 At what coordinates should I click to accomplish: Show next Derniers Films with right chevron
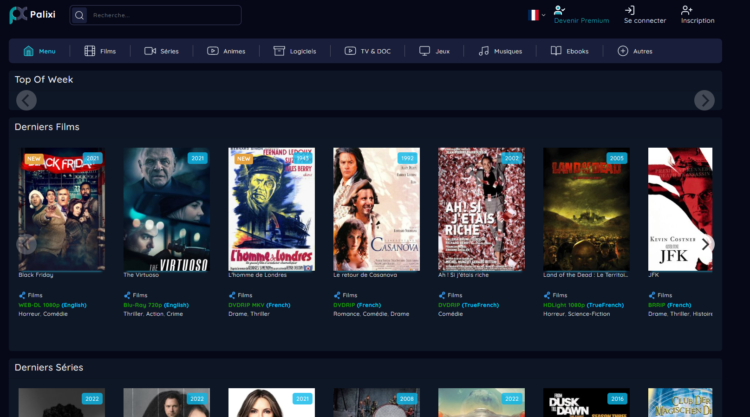[705, 244]
